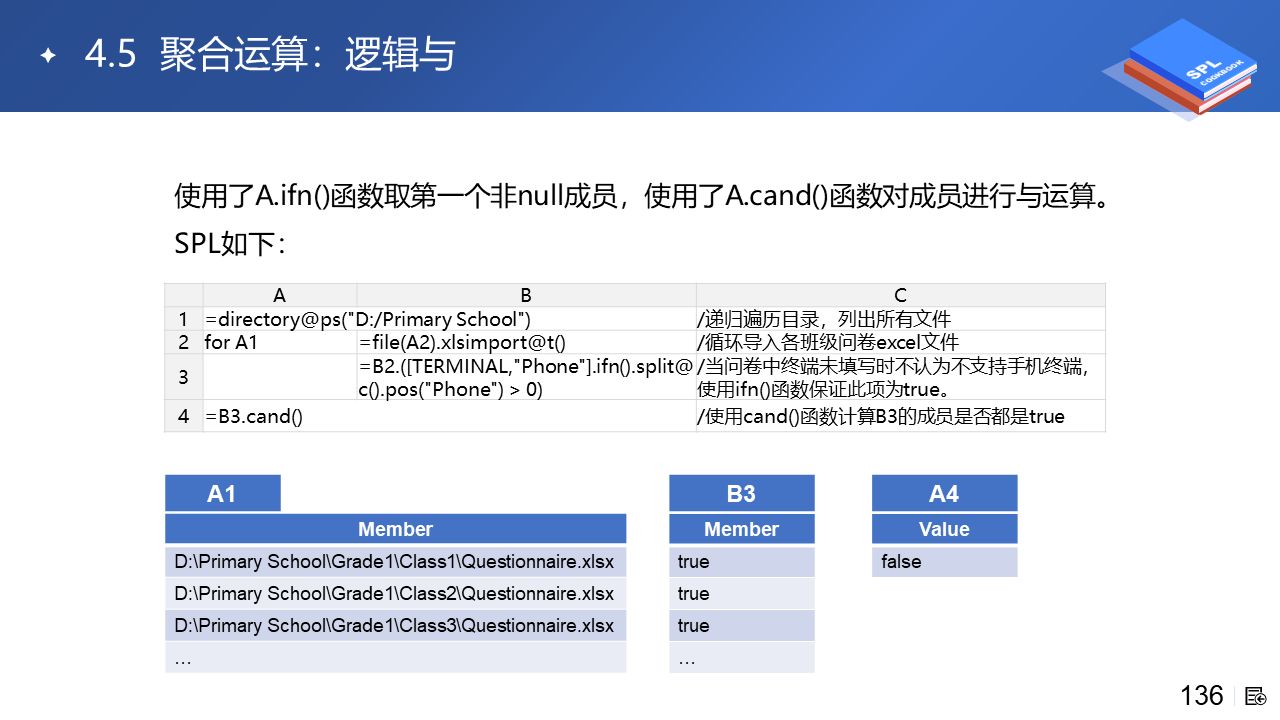
Task: Select row number 3 in the SPL grid
Action: coord(184,378)
